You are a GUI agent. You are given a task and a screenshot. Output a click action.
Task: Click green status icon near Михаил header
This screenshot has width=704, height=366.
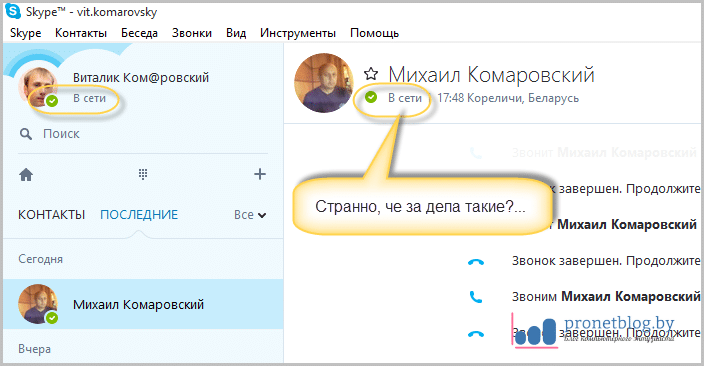pos(371,97)
